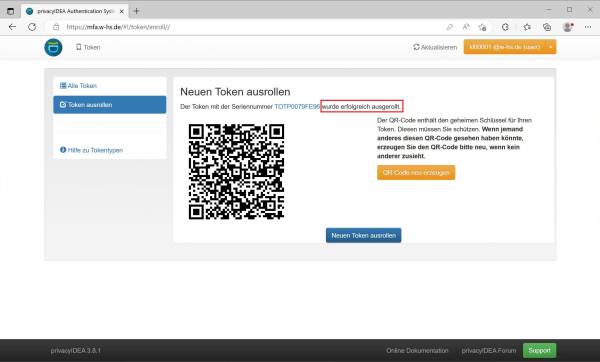Click the privacyIDEA logo icon
This screenshot has width=600, height=362.
(53, 47)
